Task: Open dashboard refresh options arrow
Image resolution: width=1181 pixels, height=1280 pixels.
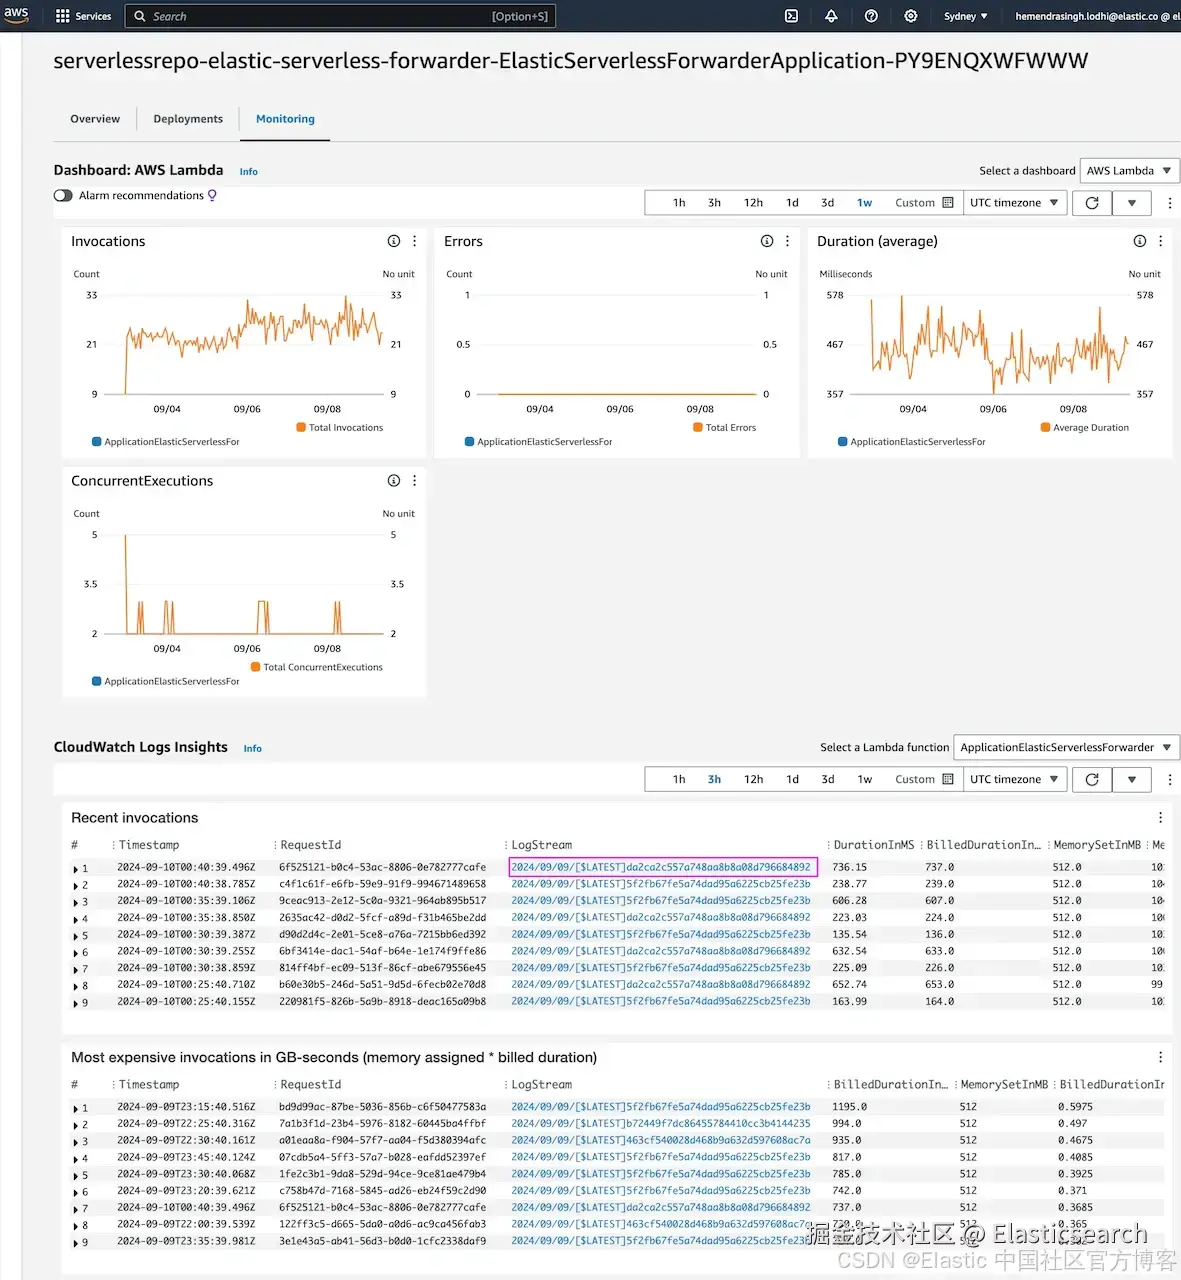Action: [x=1132, y=203]
